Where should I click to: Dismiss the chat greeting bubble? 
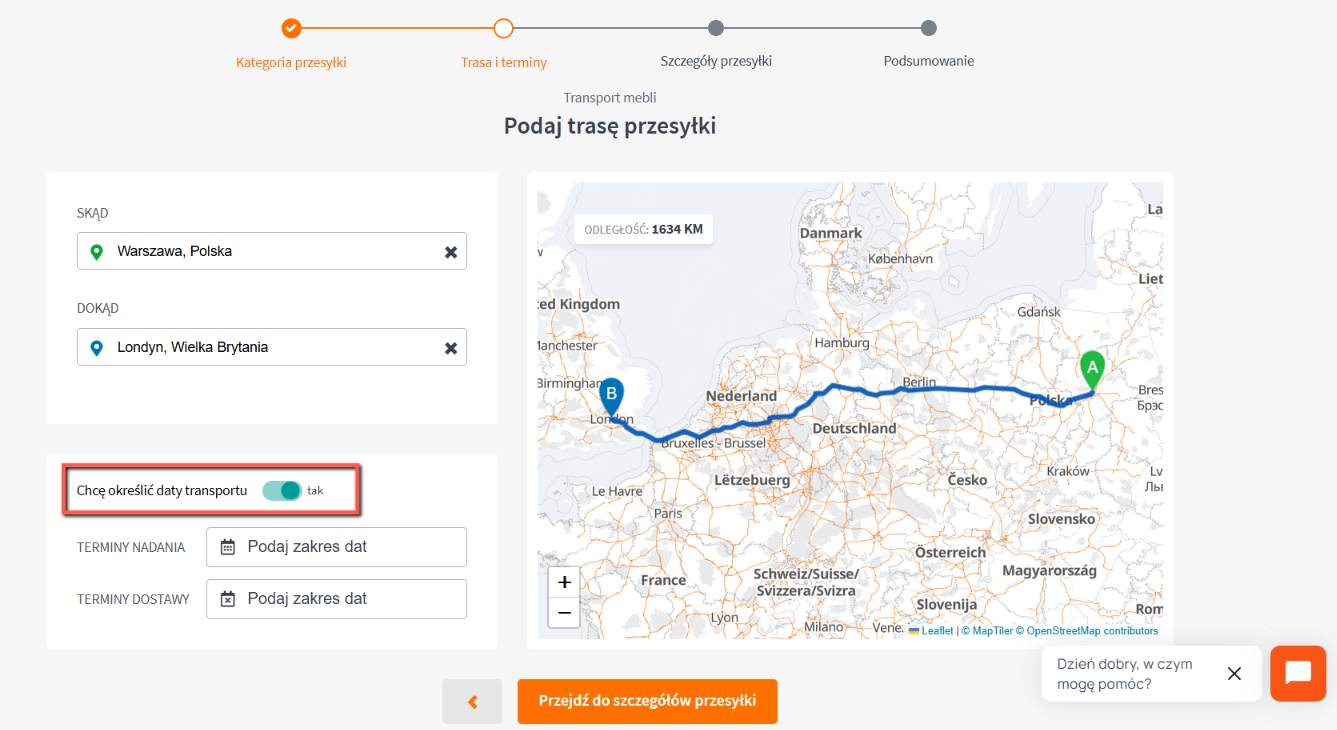(1234, 673)
